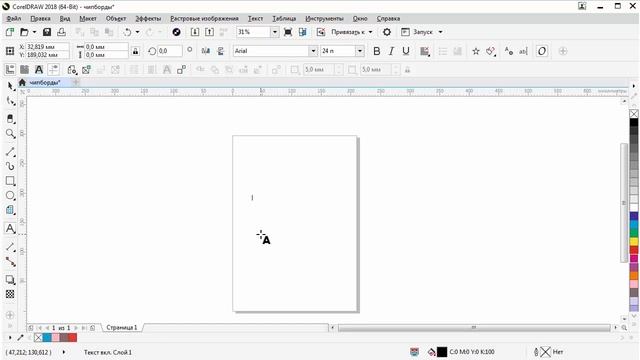Activate the Zoom magnifier tool
Screen dimensions: 640x360
[11, 133]
